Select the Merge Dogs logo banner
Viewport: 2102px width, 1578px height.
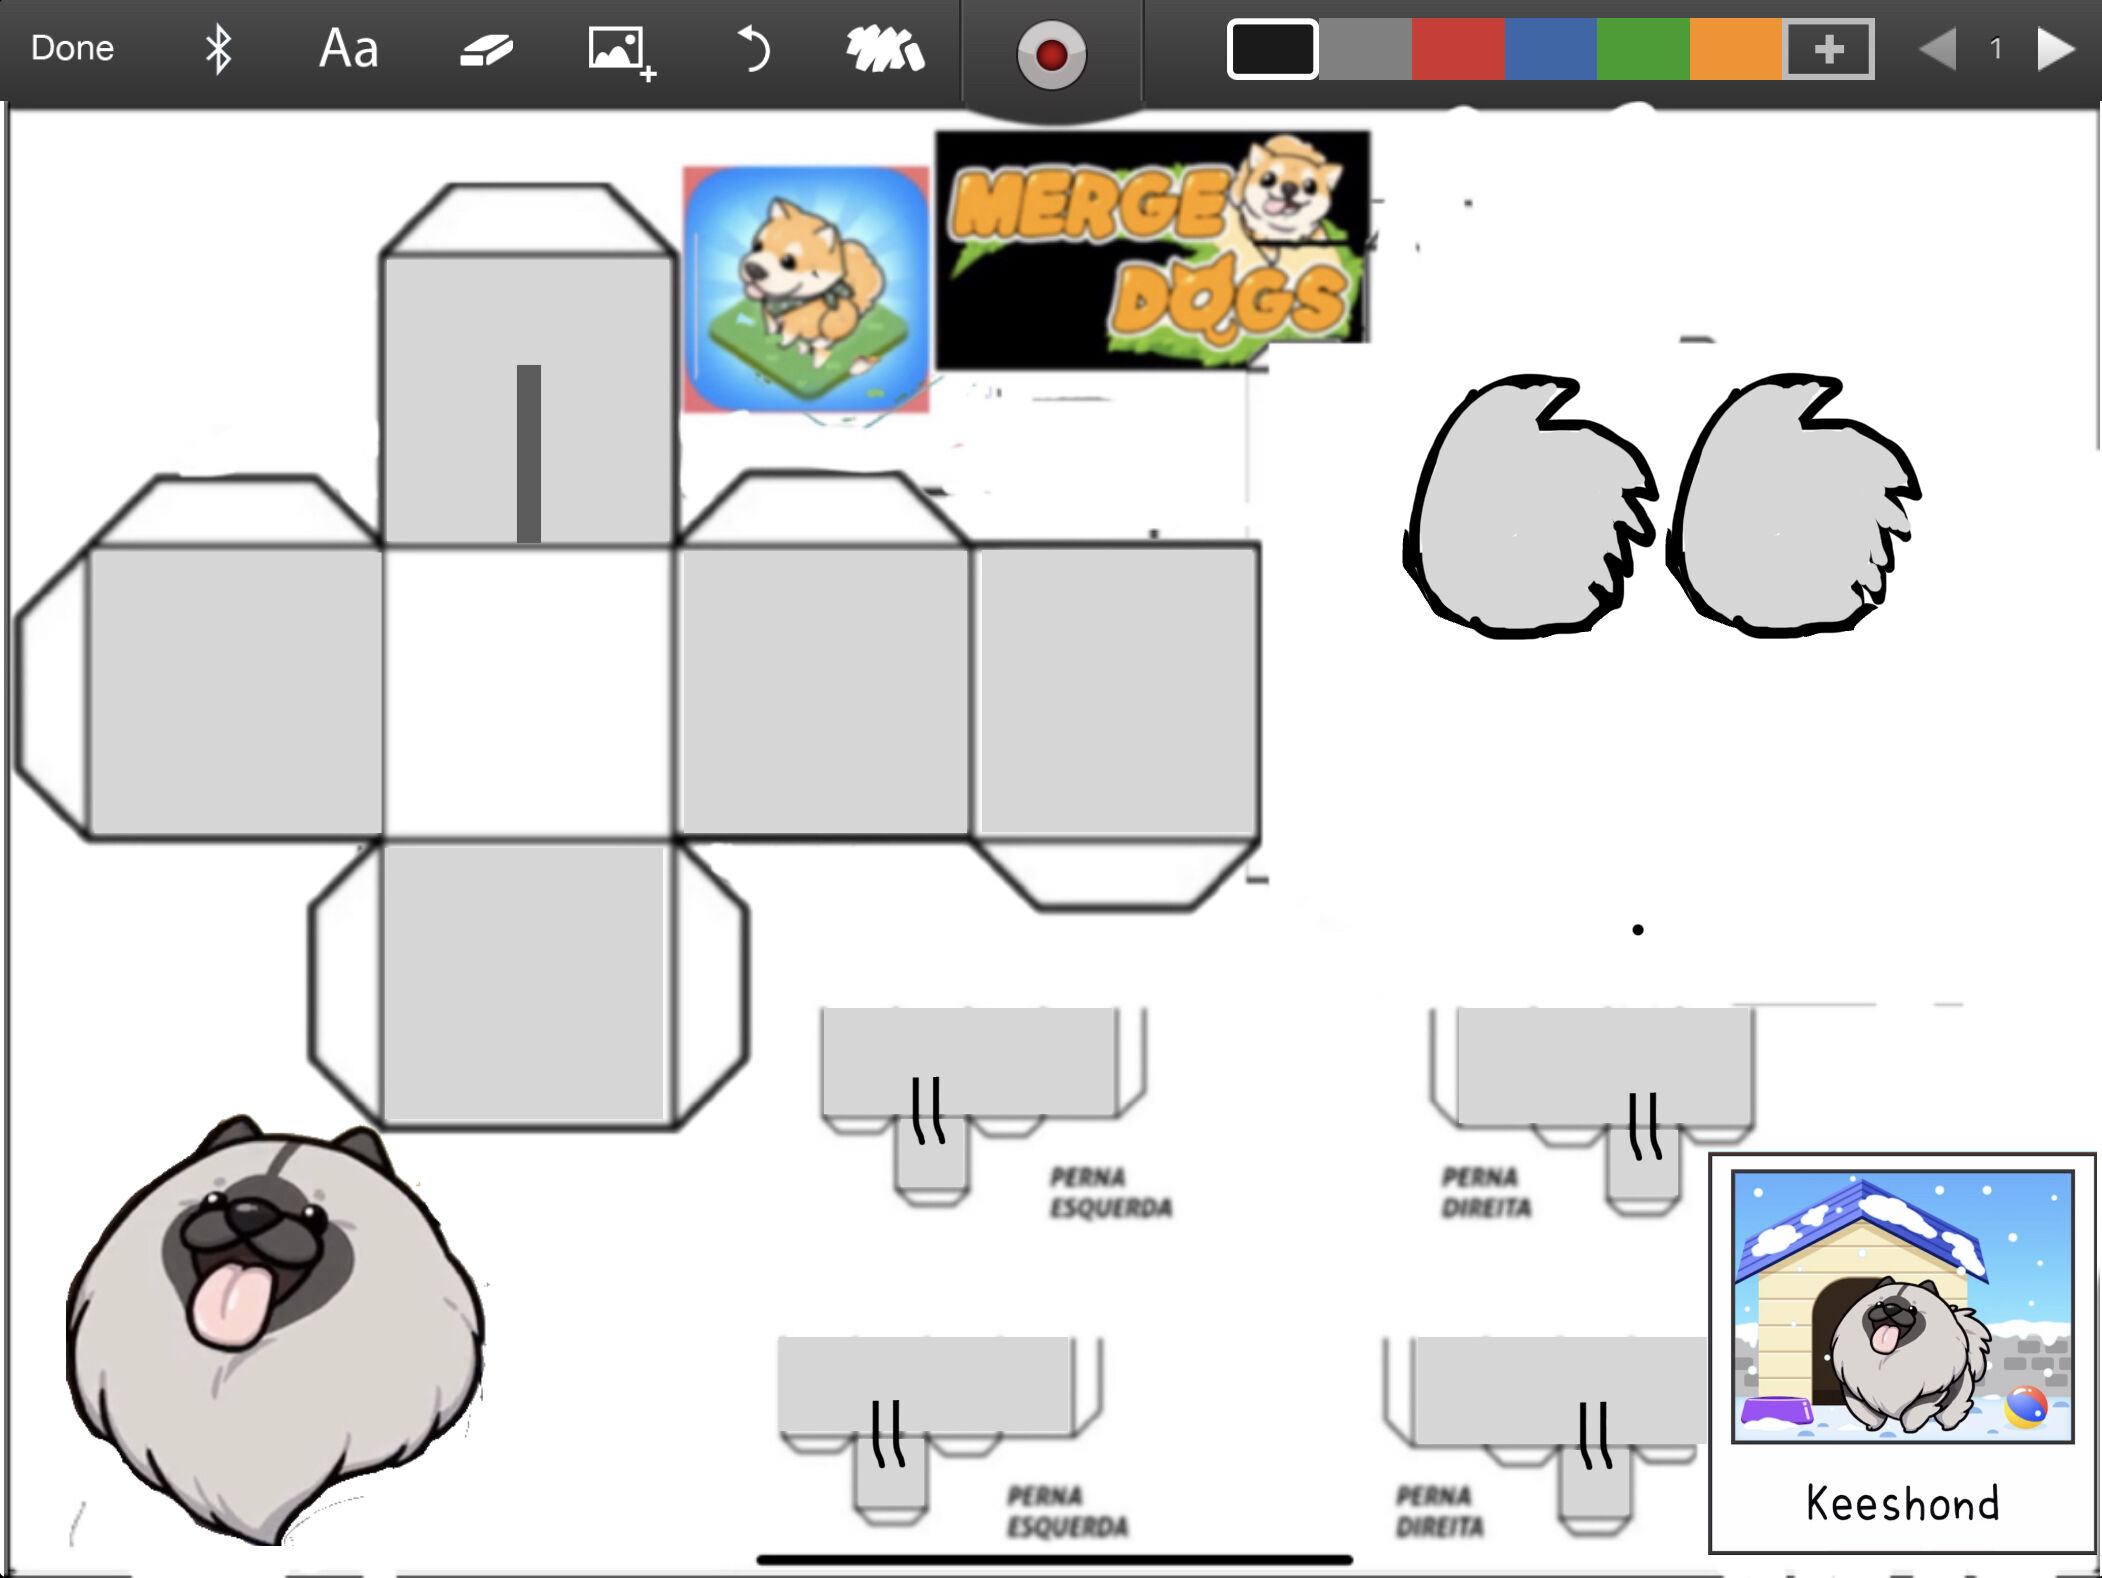coord(1153,250)
